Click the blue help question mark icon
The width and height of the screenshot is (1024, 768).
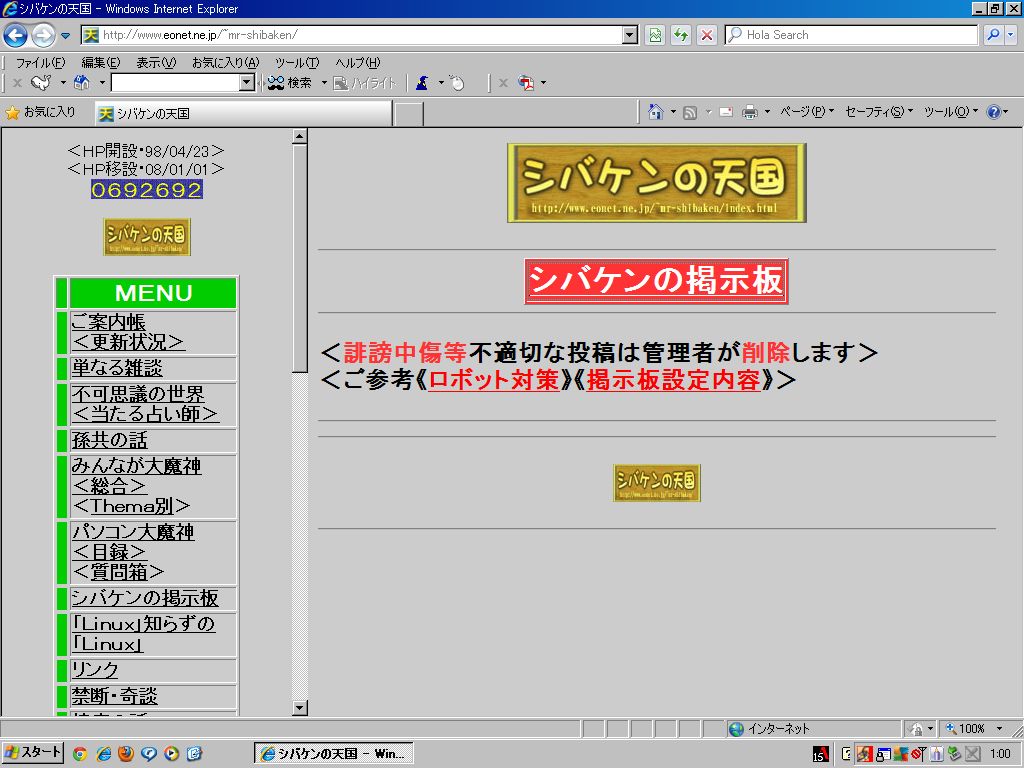tap(994, 112)
